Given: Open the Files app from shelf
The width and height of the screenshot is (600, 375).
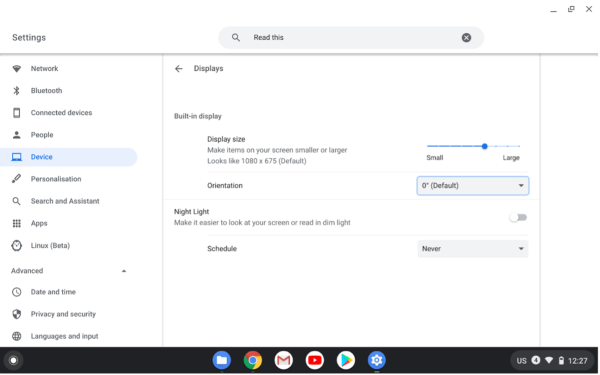Looking at the screenshot, I should [x=222, y=360].
